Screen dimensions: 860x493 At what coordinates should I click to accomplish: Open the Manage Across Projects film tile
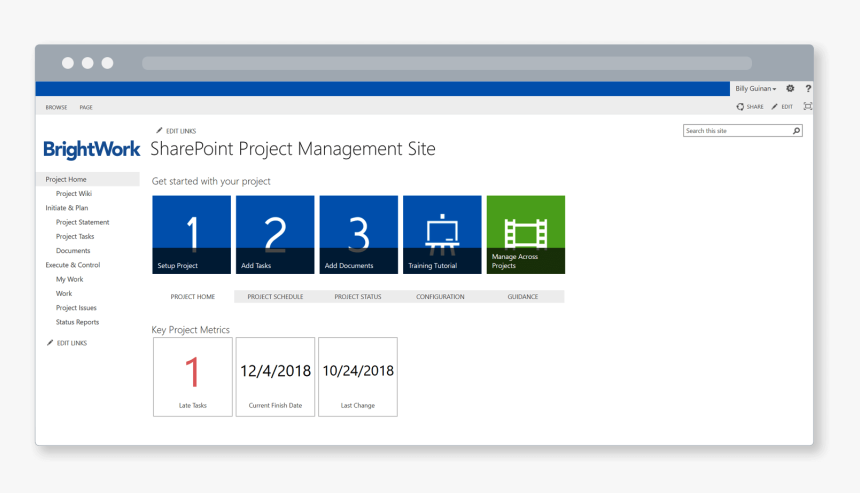[x=526, y=235]
